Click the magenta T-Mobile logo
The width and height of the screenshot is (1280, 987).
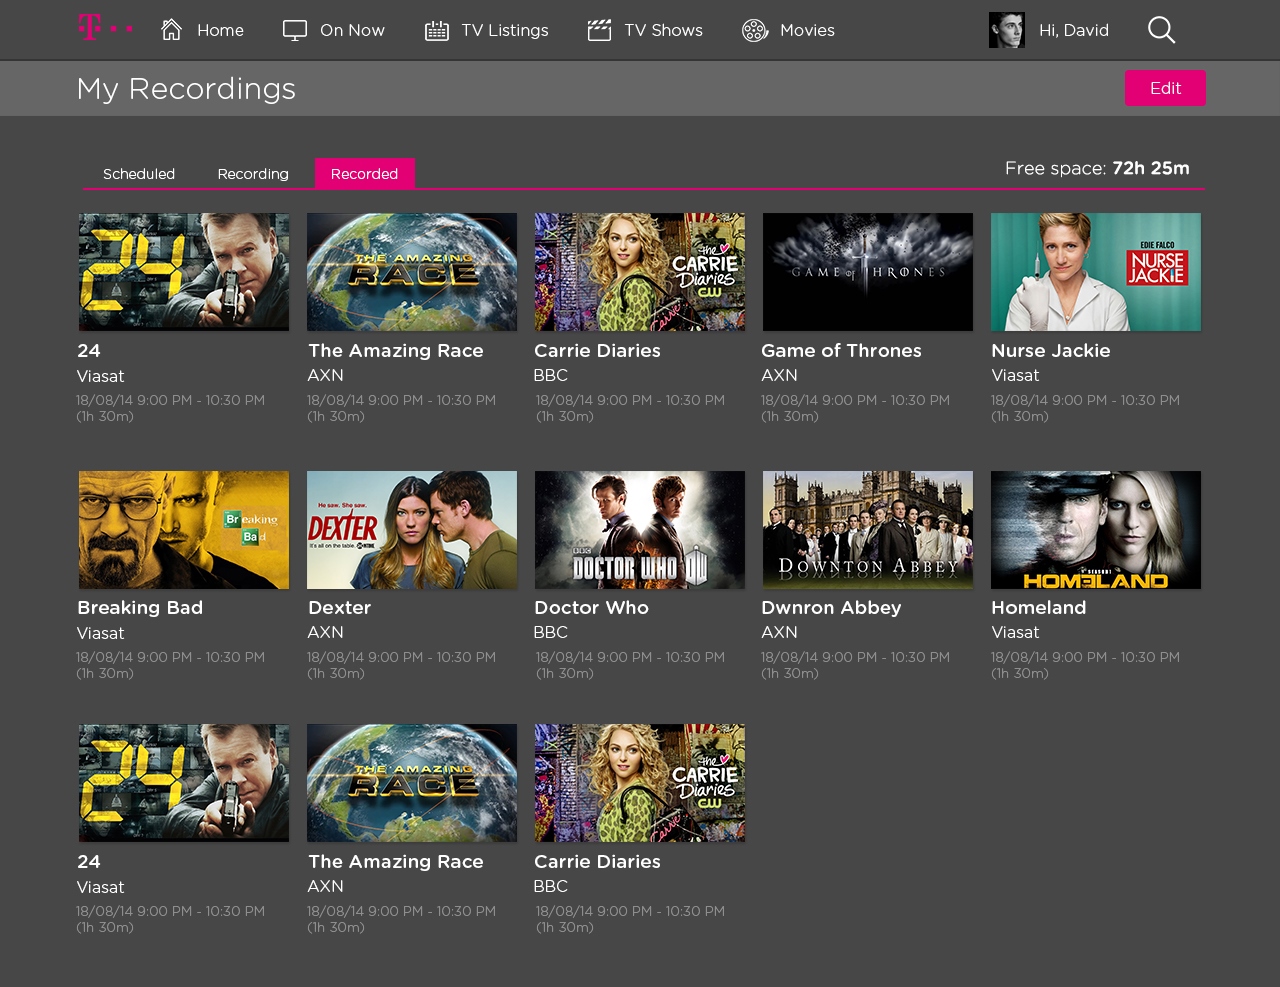point(105,27)
